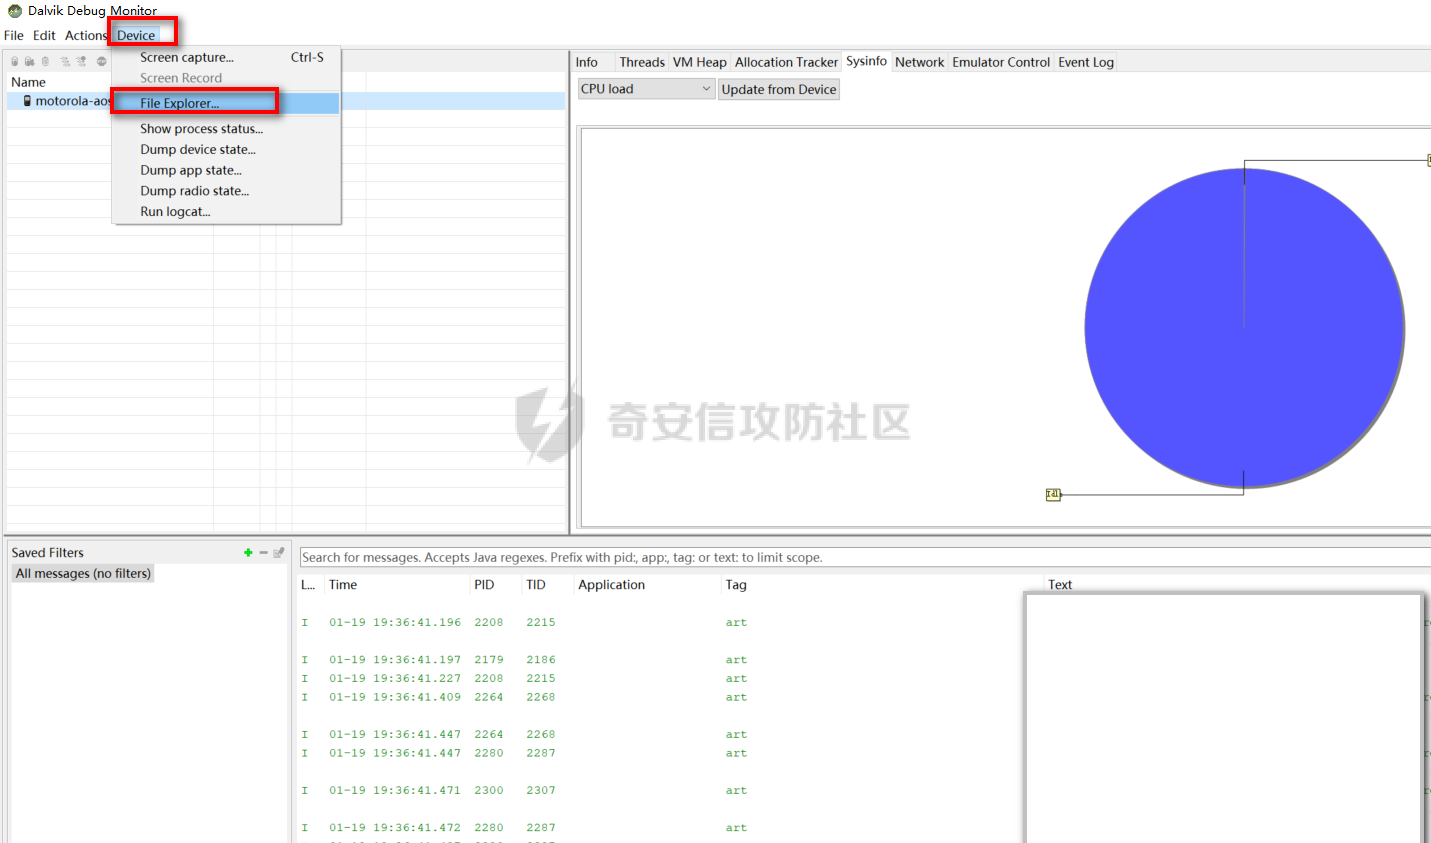The image size is (1431, 843).
Task: Choose Screen capture... from Device menu
Action: pyautogui.click(x=227, y=57)
